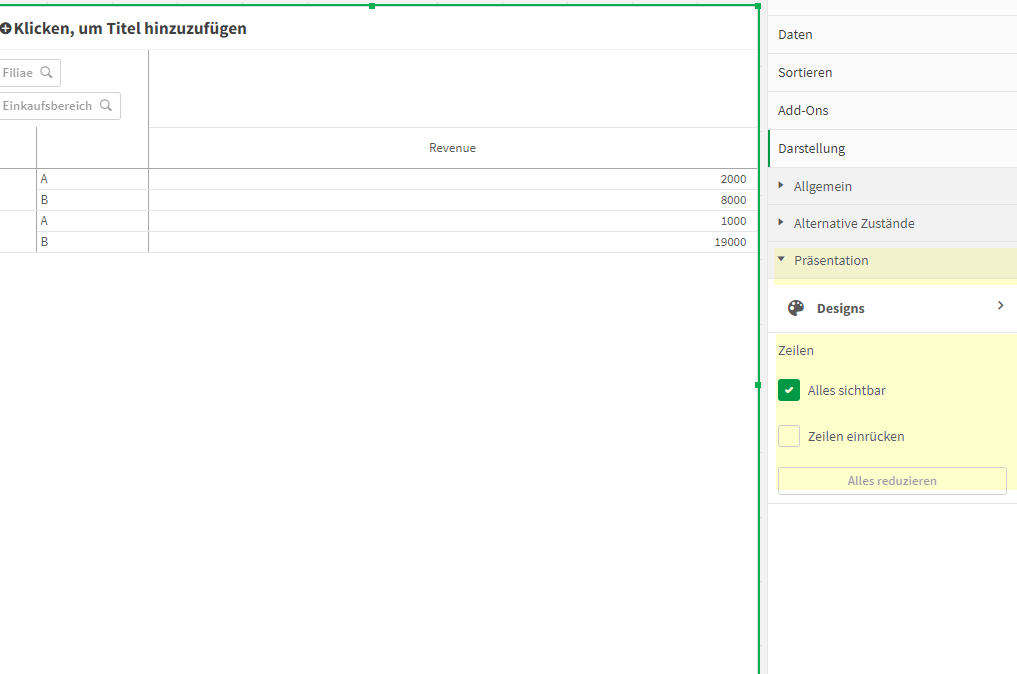Click the search icon in the Filiae field
The height and width of the screenshot is (674, 1017).
(45, 72)
